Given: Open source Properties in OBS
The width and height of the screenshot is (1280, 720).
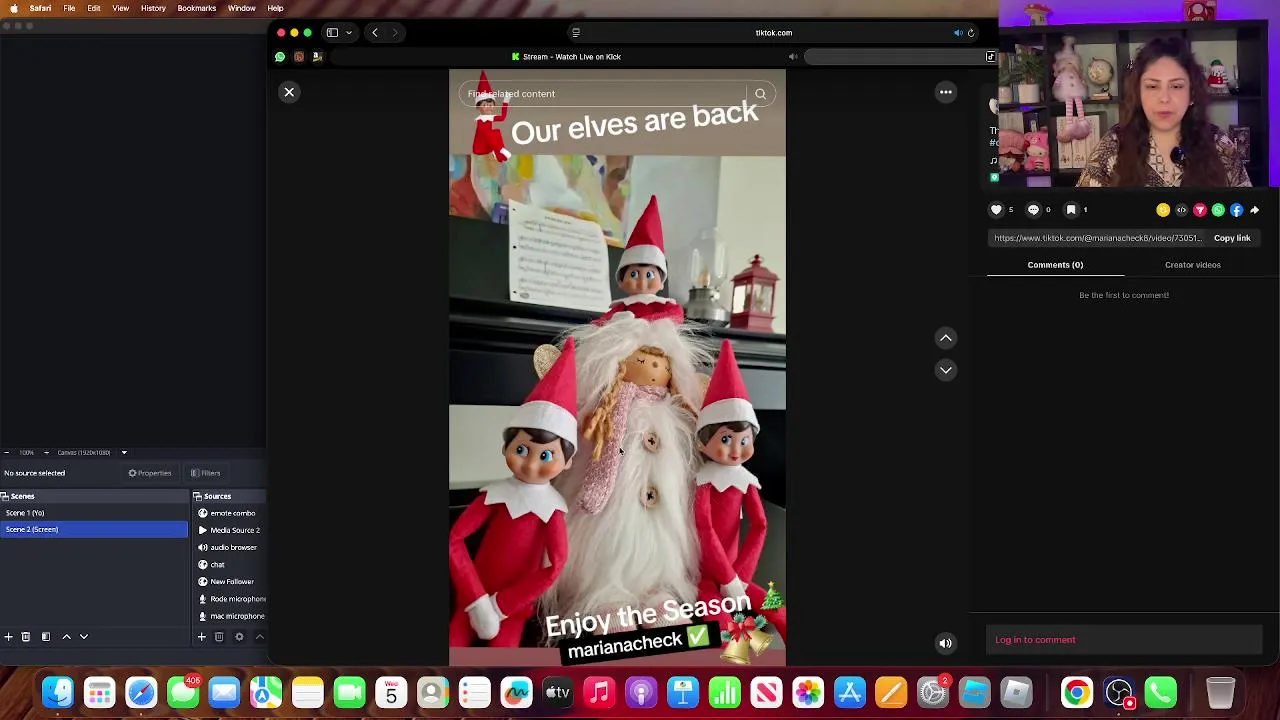Looking at the screenshot, I should click(150, 473).
